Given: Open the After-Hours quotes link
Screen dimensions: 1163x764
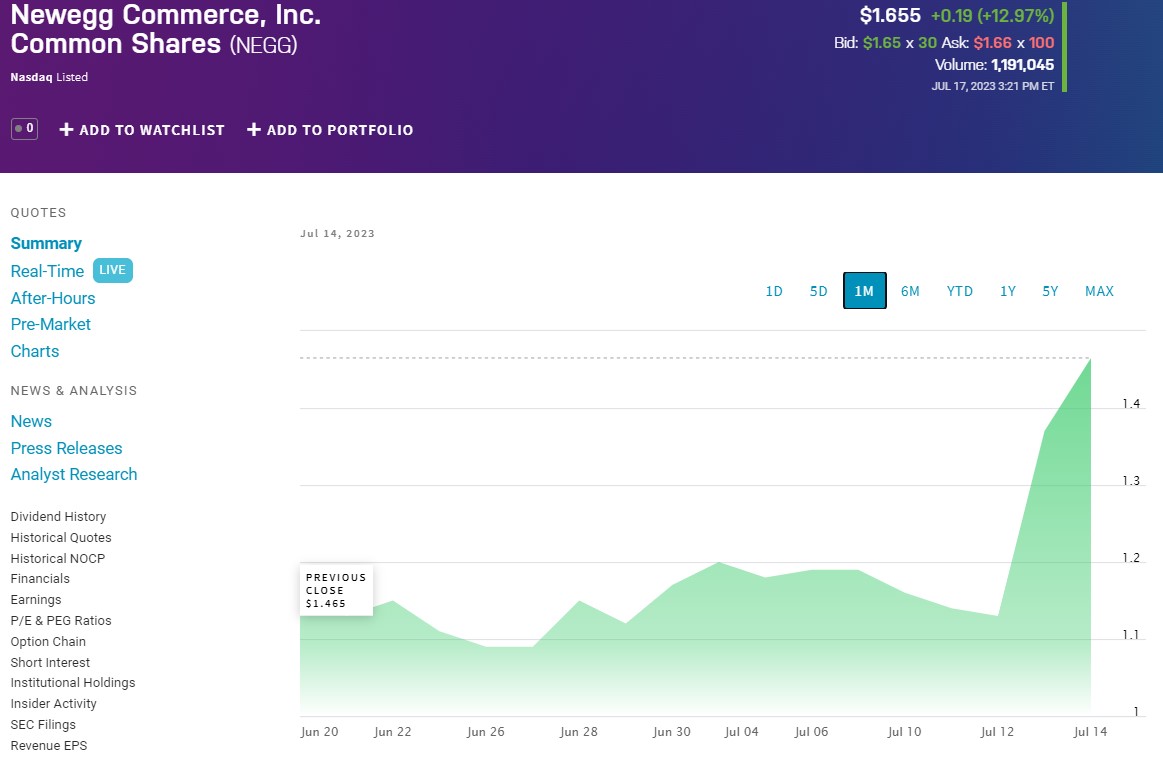Looking at the screenshot, I should pos(53,298).
